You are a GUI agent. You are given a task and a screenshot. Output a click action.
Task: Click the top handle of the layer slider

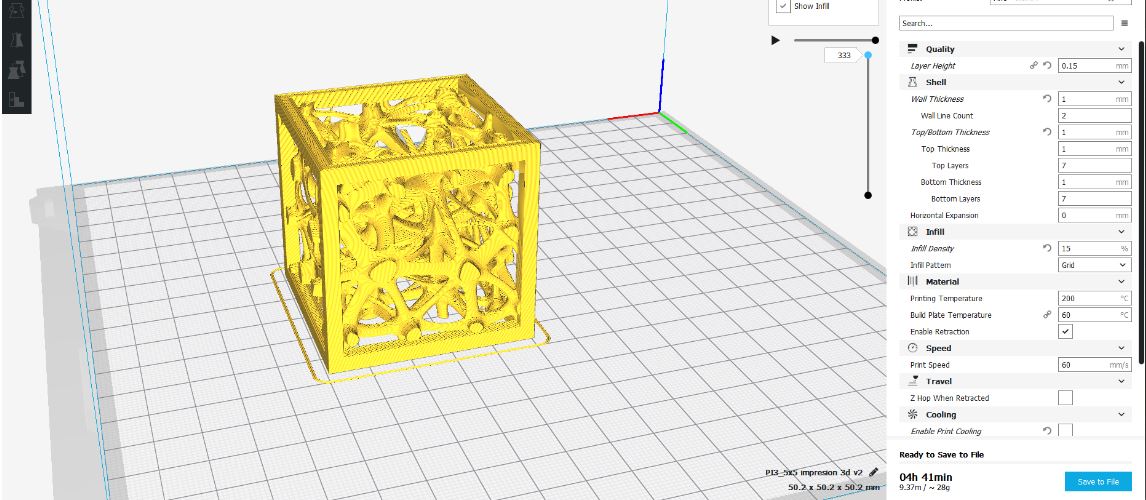tap(868, 55)
